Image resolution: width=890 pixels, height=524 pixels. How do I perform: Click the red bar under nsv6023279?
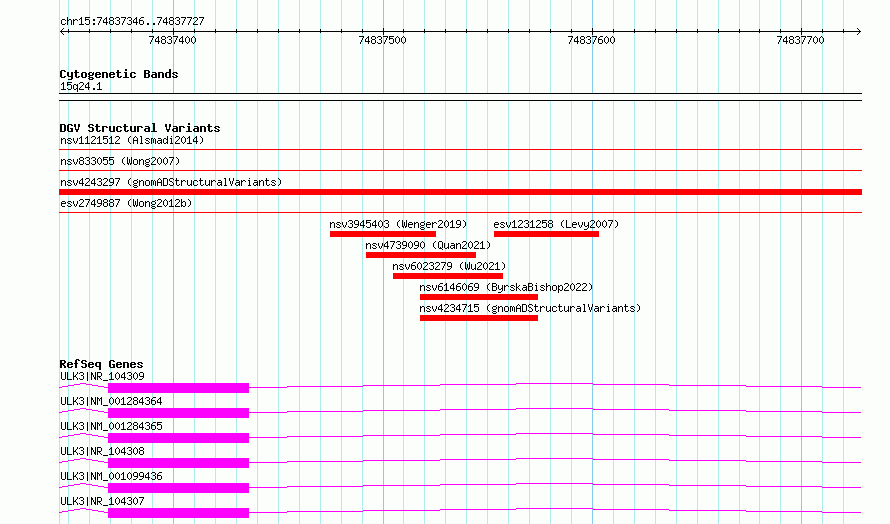pyautogui.click(x=448, y=276)
